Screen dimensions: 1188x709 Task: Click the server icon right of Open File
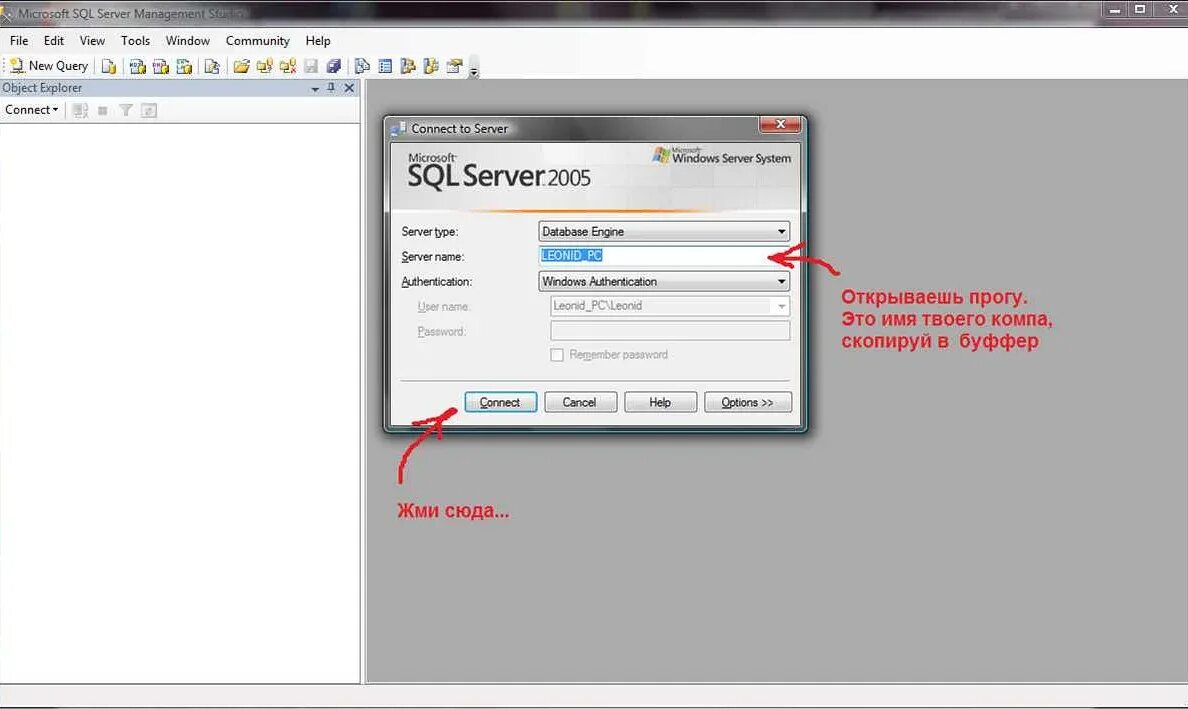tap(264, 67)
